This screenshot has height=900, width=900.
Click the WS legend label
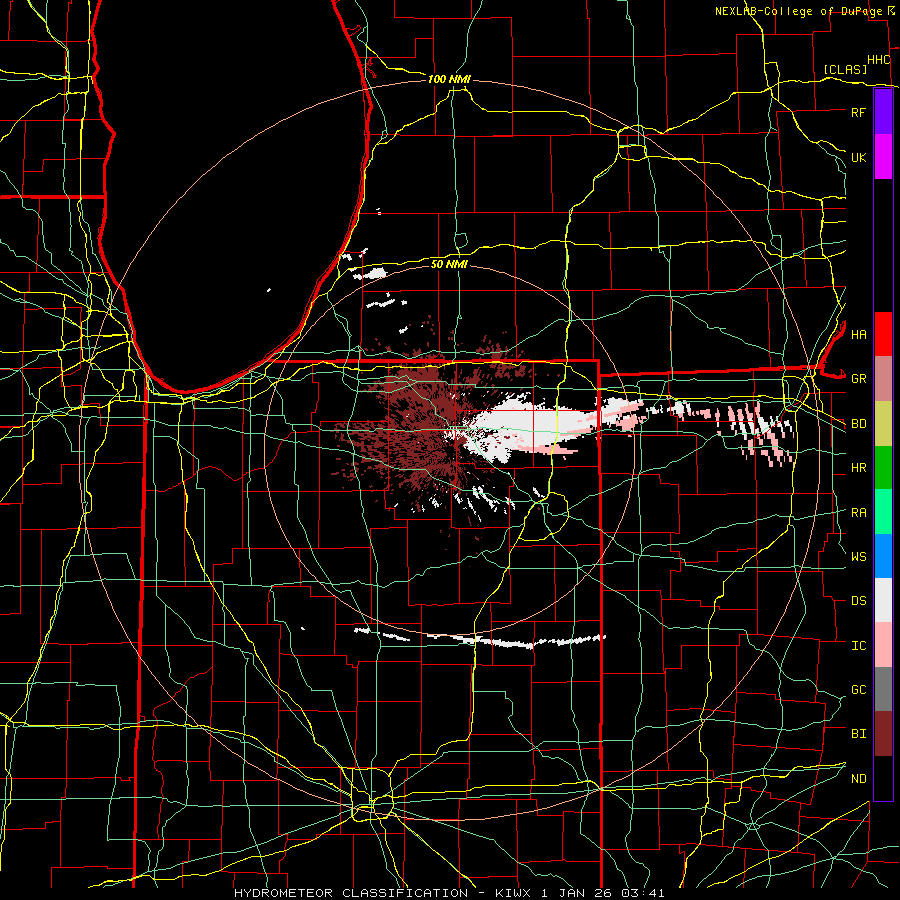858,557
